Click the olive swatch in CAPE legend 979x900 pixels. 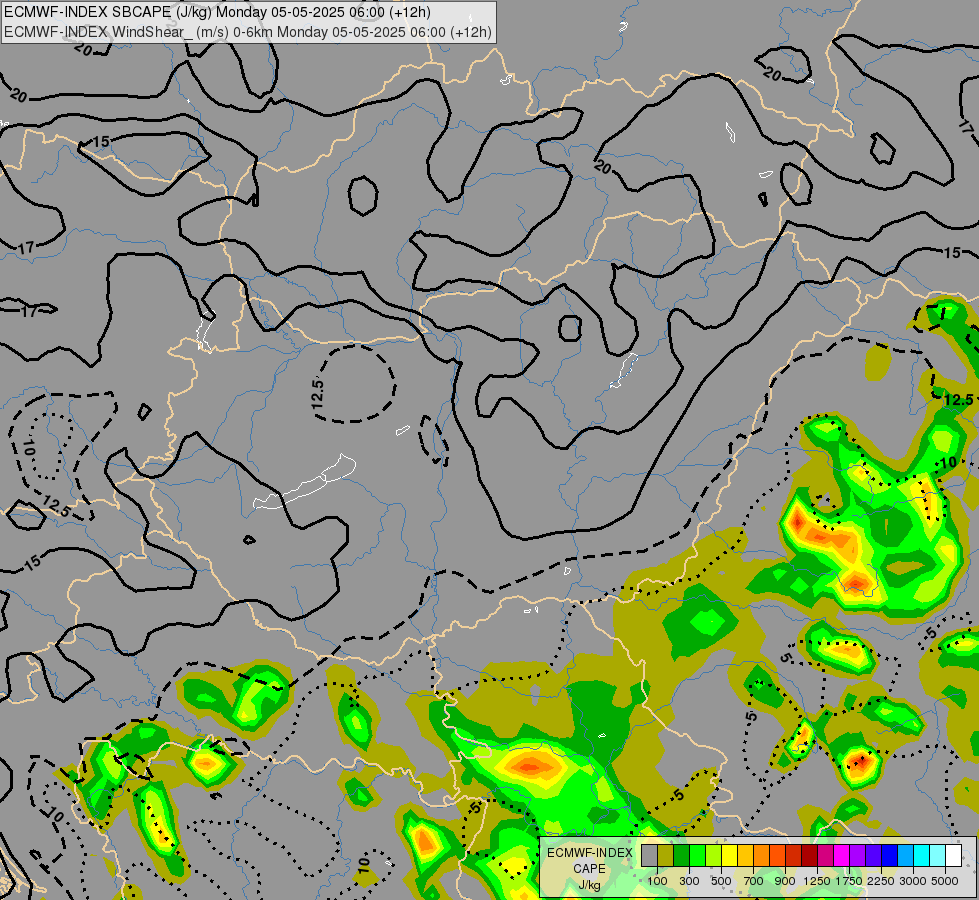666,855
